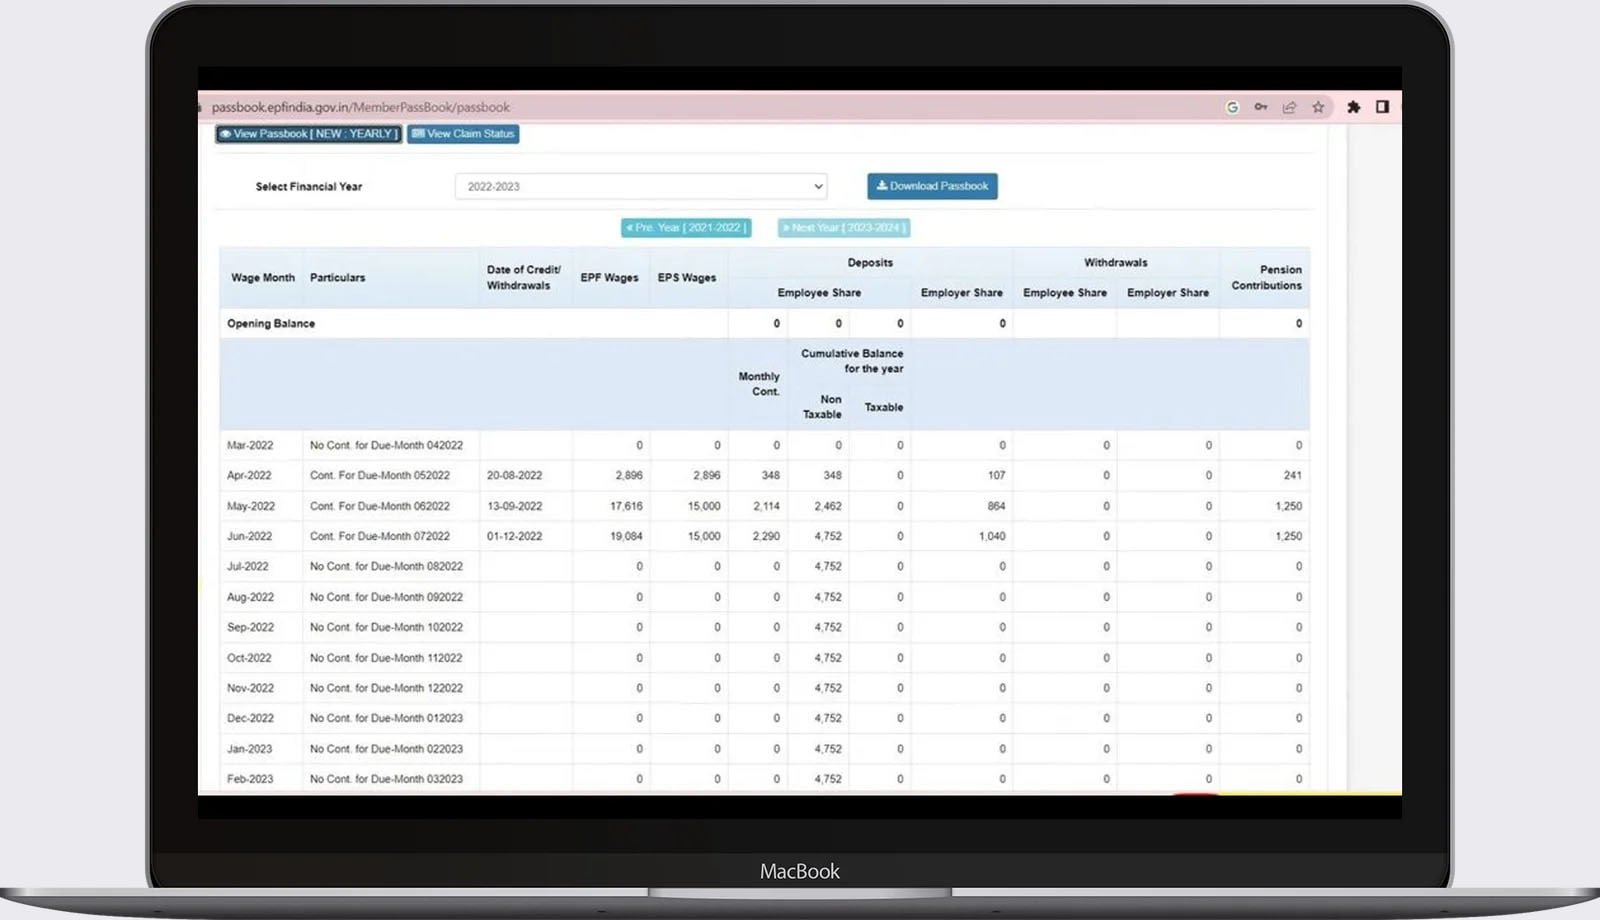
Task: Click the Non Taxable subheader
Action: pyautogui.click(x=822, y=407)
